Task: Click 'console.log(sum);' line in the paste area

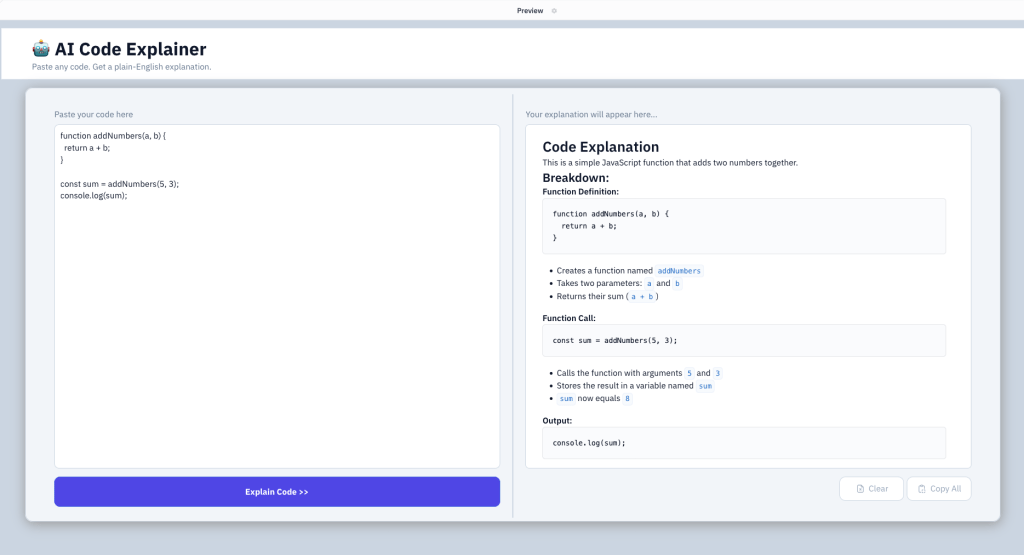Action: coord(93,196)
